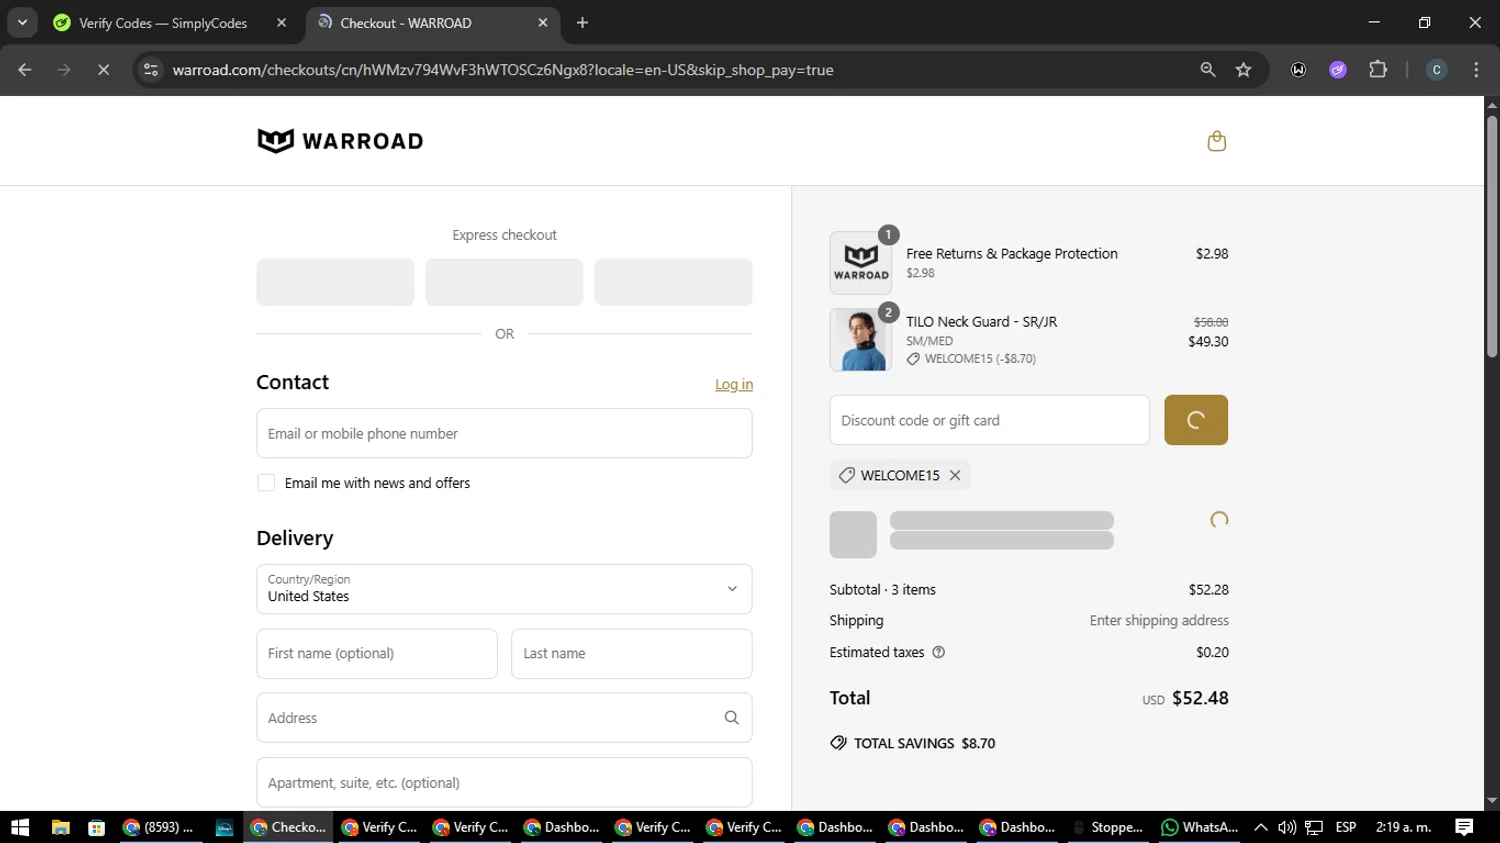The height and width of the screenshot is (843, 1500).
Task: Open the shopping bag cart icon
Action: click(1216, 141)
